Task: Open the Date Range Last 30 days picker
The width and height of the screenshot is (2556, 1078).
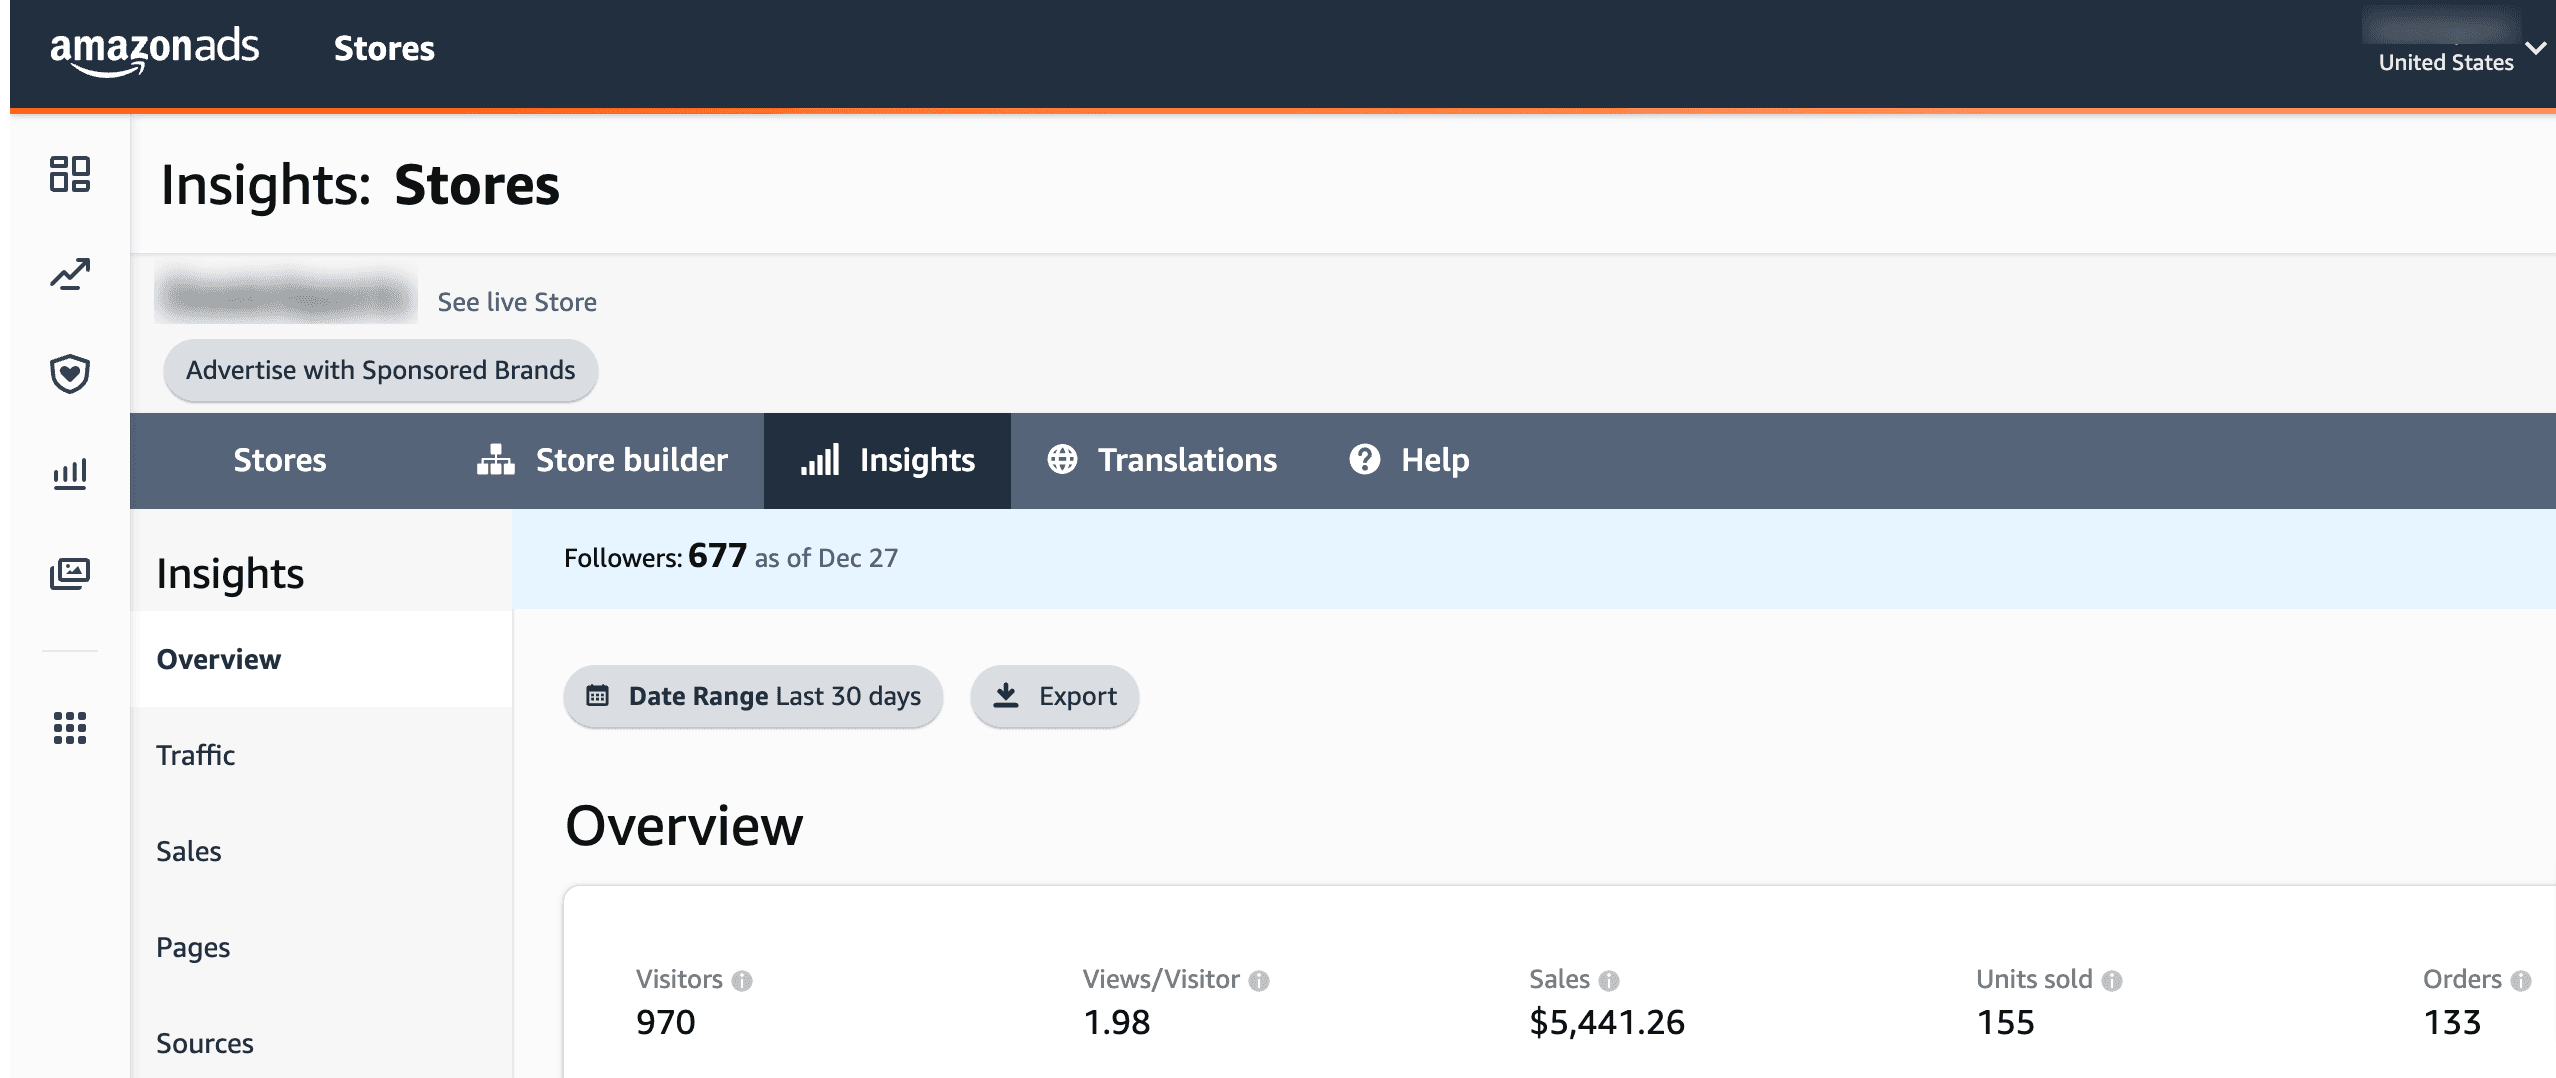Action: click(x=753, y=696)
